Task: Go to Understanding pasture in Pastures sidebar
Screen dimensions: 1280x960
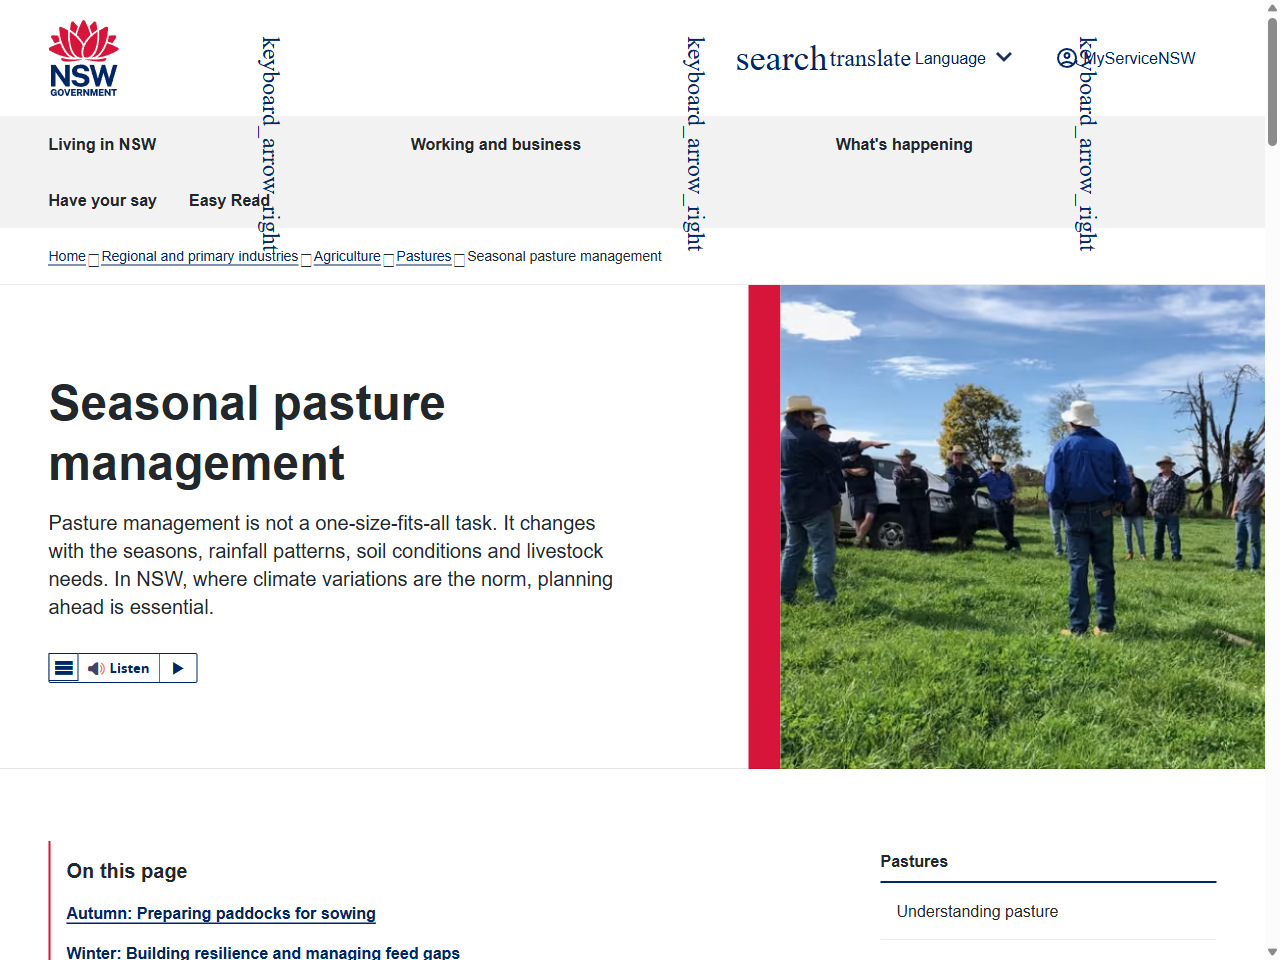Action: click(977, 911)
